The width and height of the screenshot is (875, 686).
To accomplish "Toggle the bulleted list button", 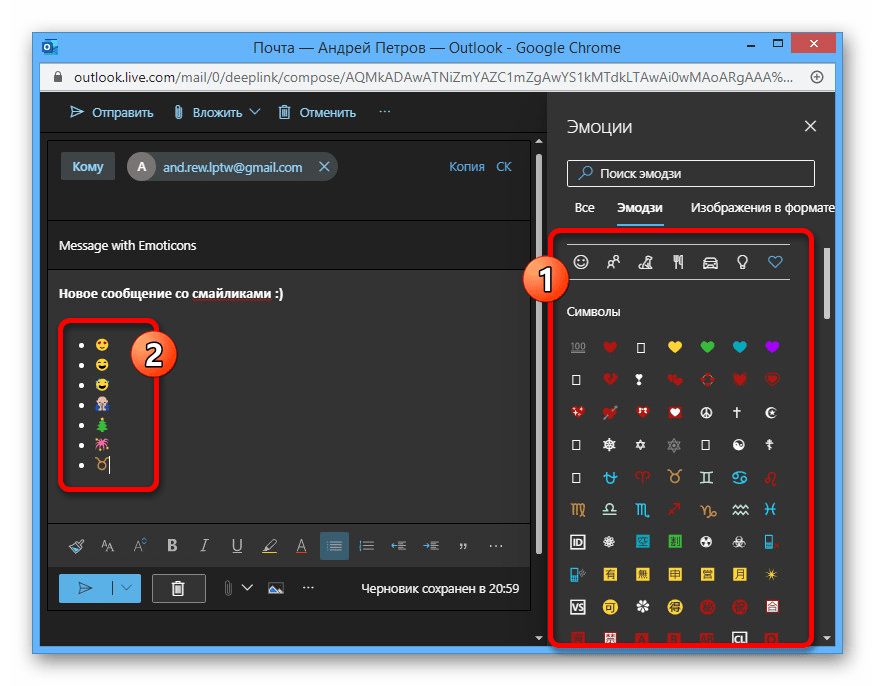I will (334, 546).
